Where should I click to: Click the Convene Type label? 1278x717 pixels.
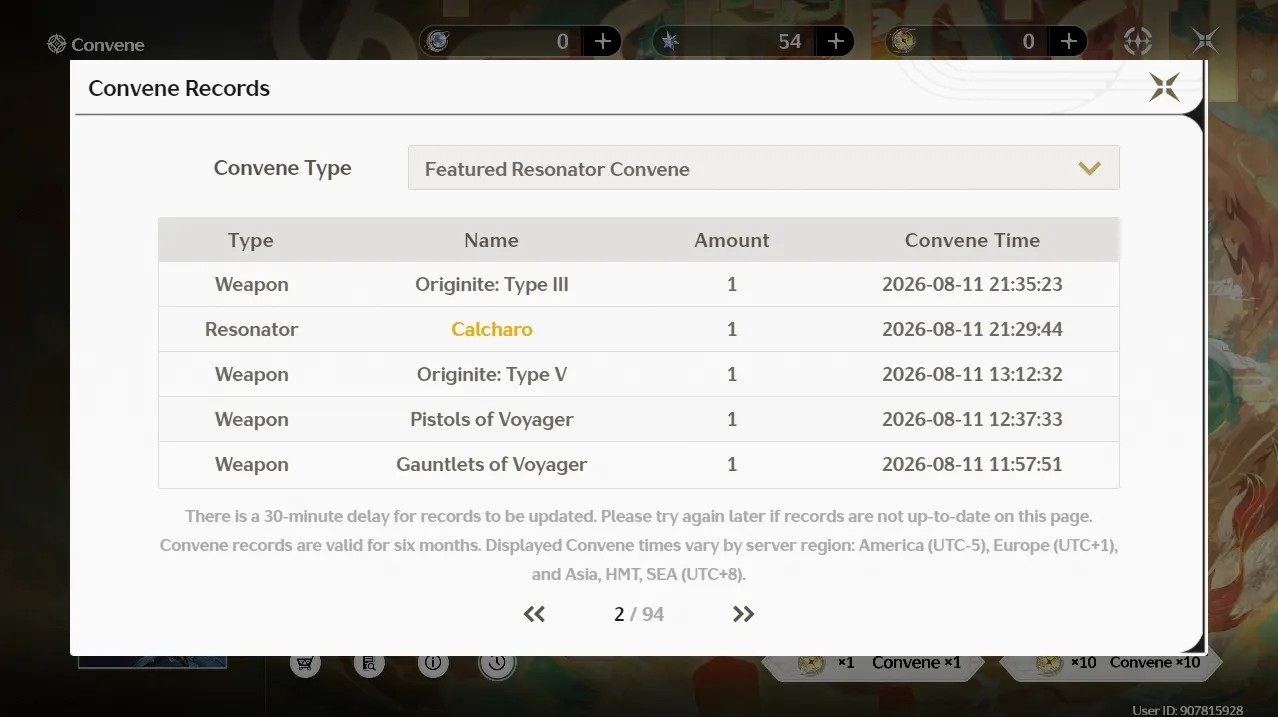283,168
